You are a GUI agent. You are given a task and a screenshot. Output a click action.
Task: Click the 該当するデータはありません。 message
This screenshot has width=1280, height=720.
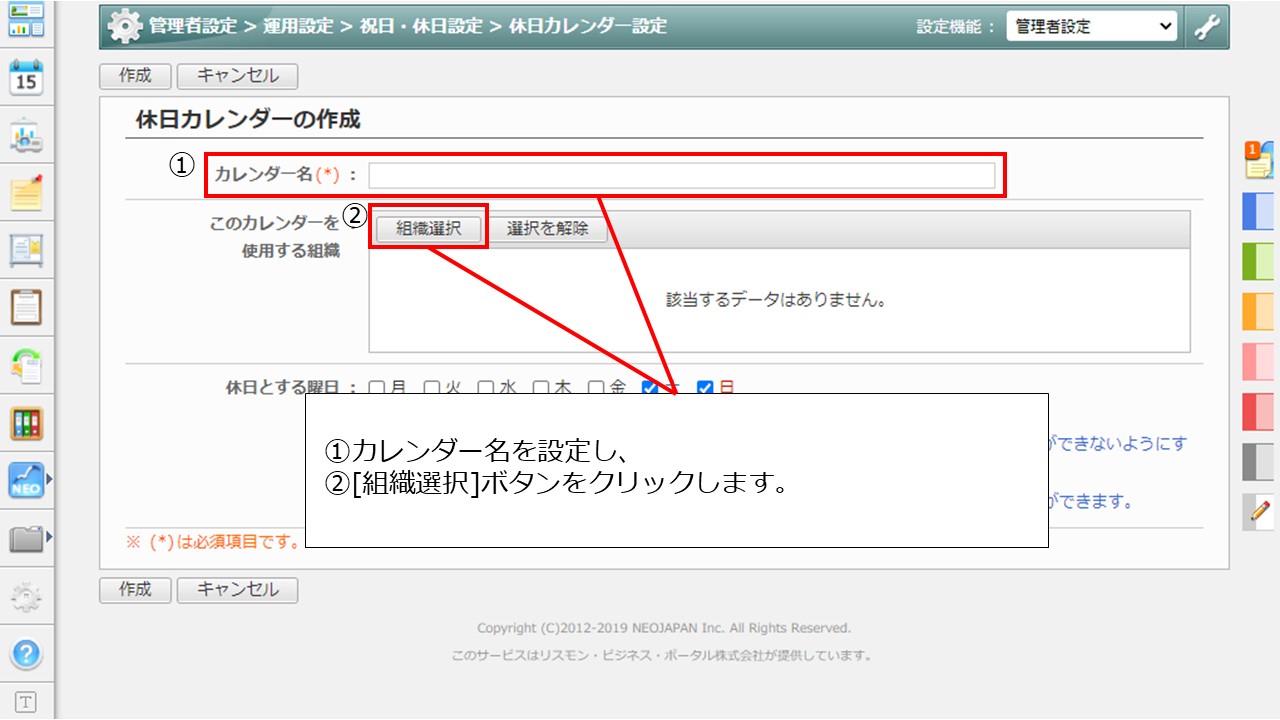pyautogui.click(x=776, y=299)
